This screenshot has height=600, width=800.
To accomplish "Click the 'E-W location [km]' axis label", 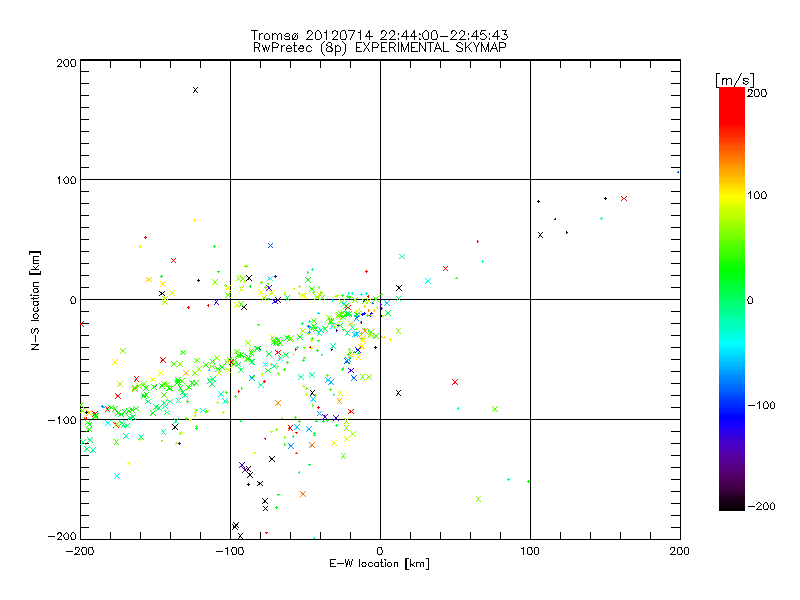I will click(379, 563).
